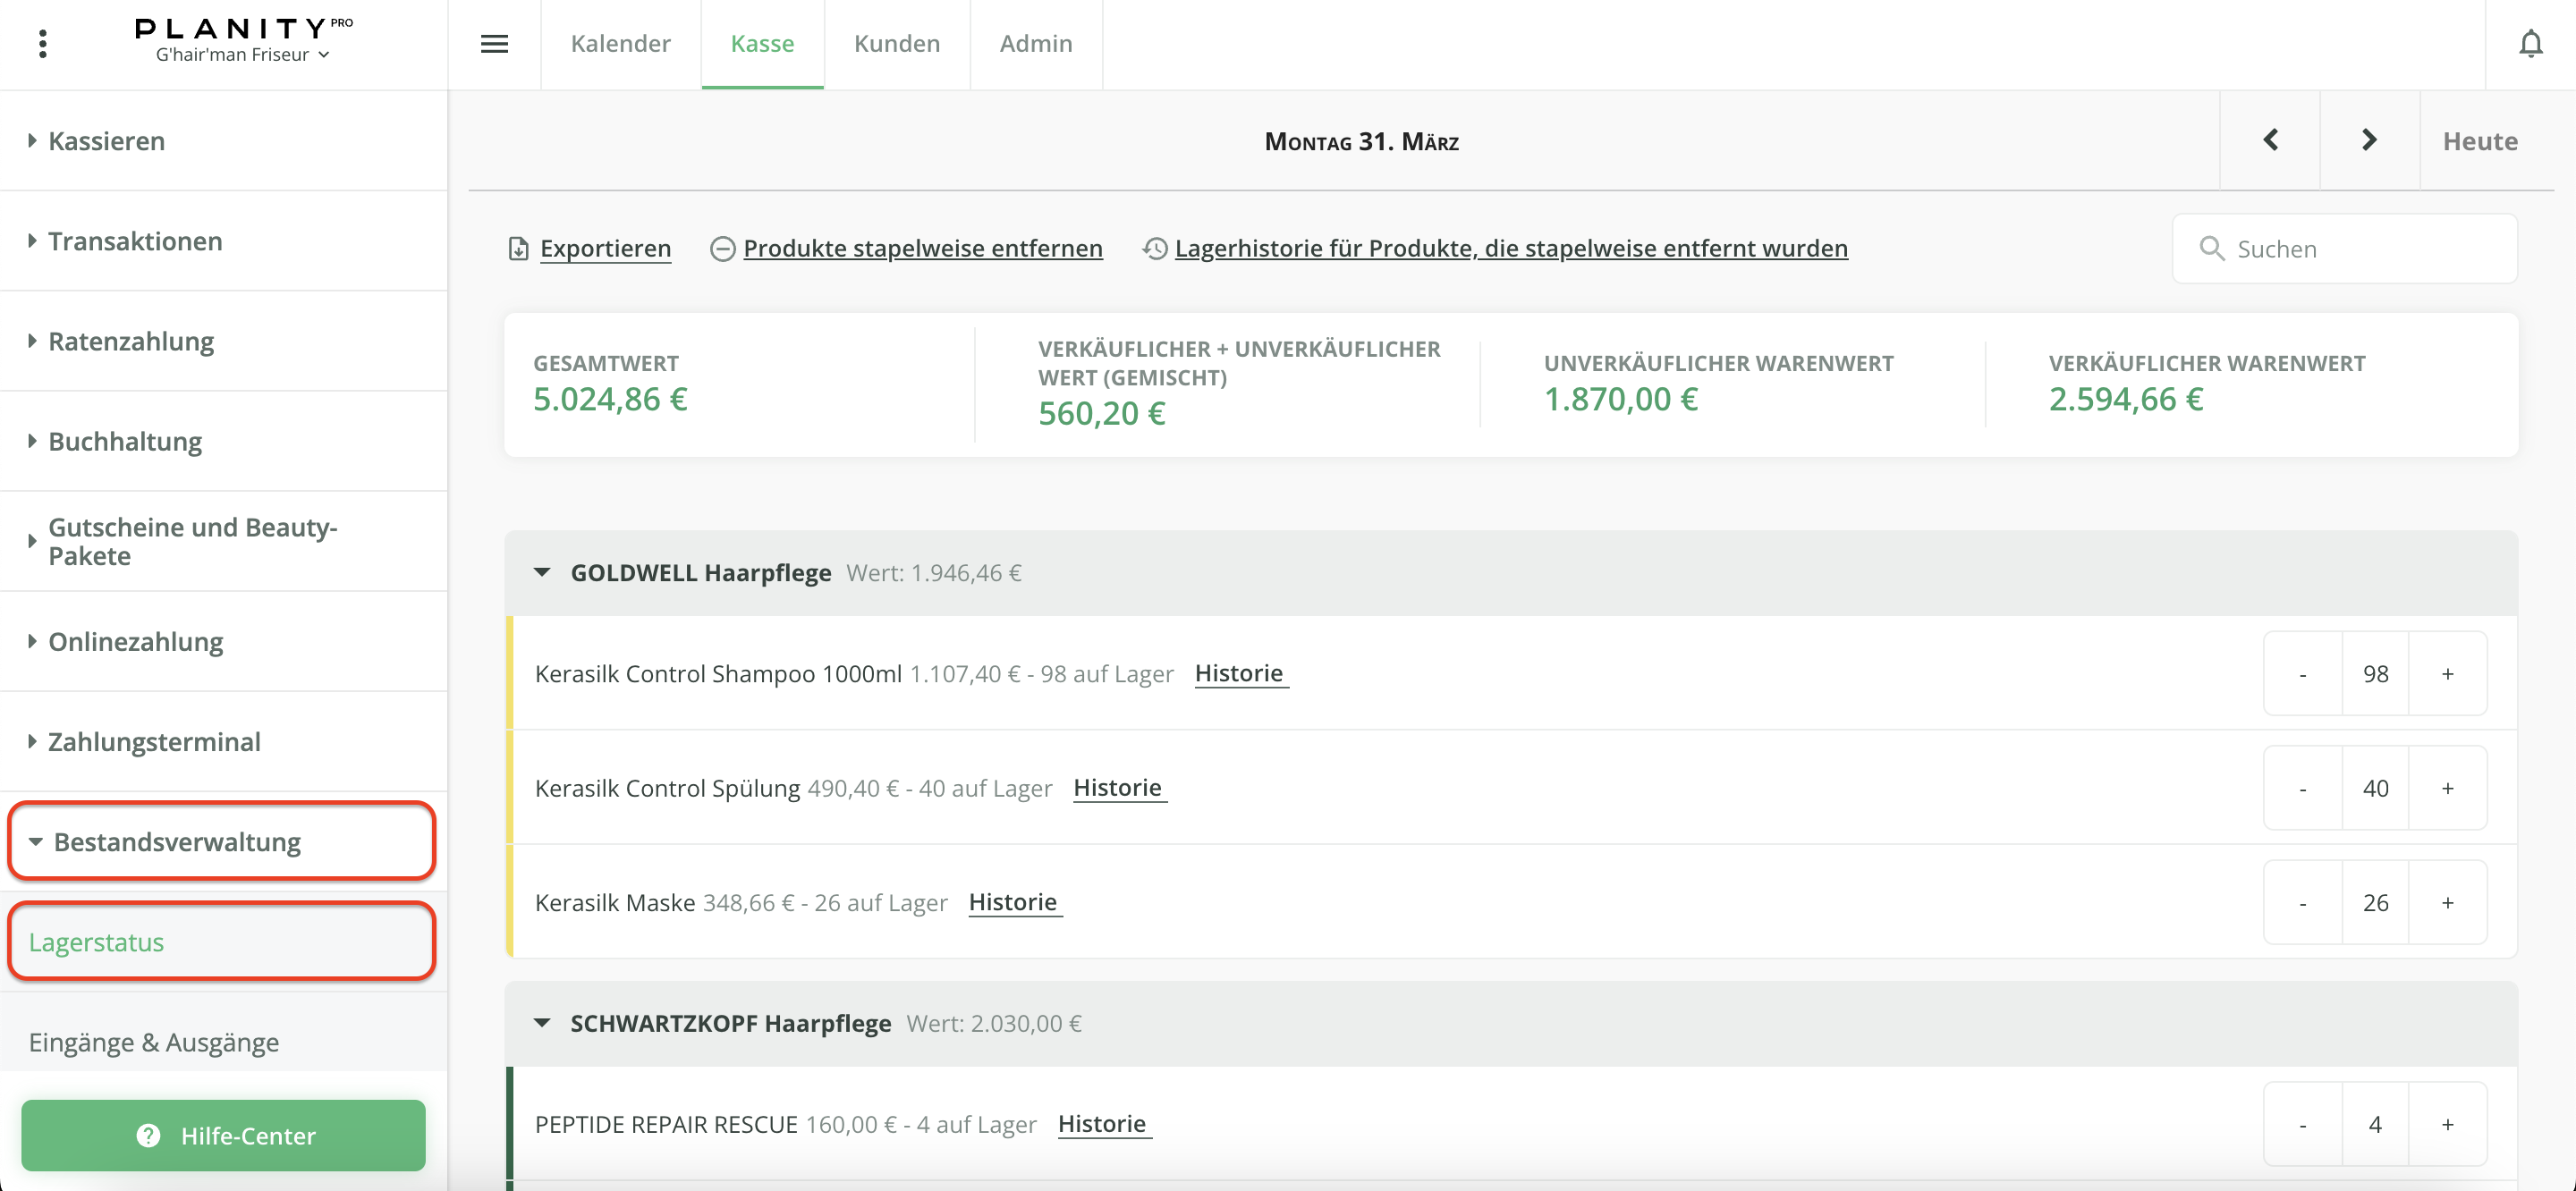Collapse the GOLDWELL Haarpflege group
This screenshot has width=2576, height=1191.
[542, 573]
